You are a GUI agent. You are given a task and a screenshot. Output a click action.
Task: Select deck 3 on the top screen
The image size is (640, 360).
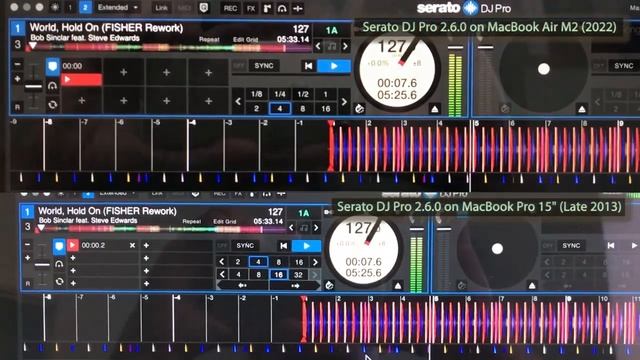[x=17, y=44]
